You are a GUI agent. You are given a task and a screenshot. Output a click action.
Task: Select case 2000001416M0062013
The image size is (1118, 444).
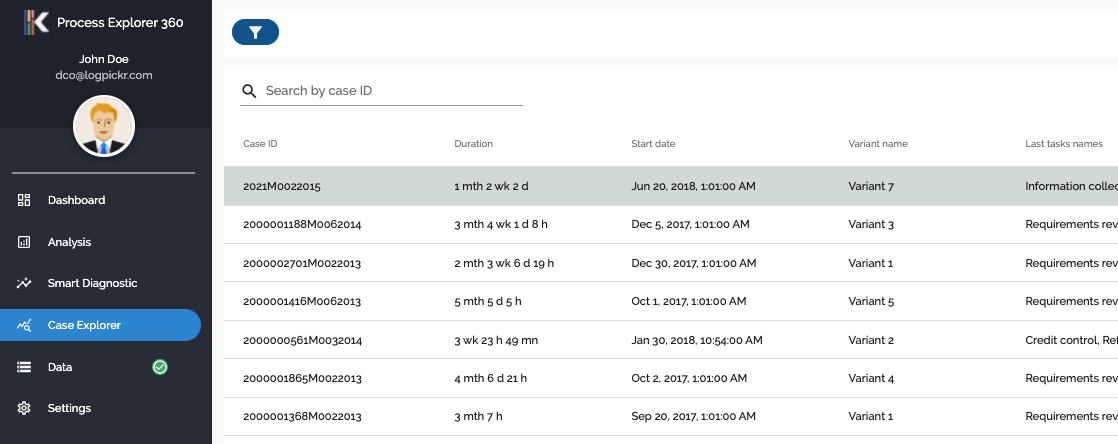point(302,301)
